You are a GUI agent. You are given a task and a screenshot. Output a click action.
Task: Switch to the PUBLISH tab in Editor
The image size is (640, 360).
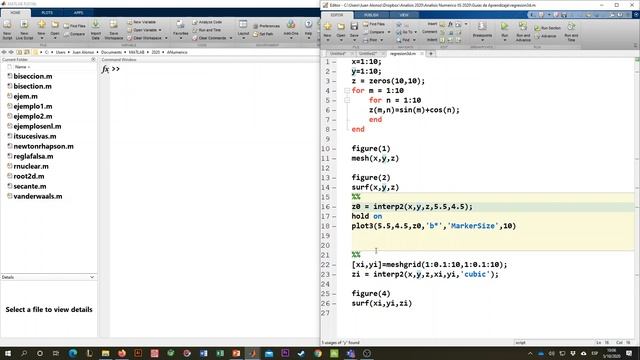click(x=371, y=15)
